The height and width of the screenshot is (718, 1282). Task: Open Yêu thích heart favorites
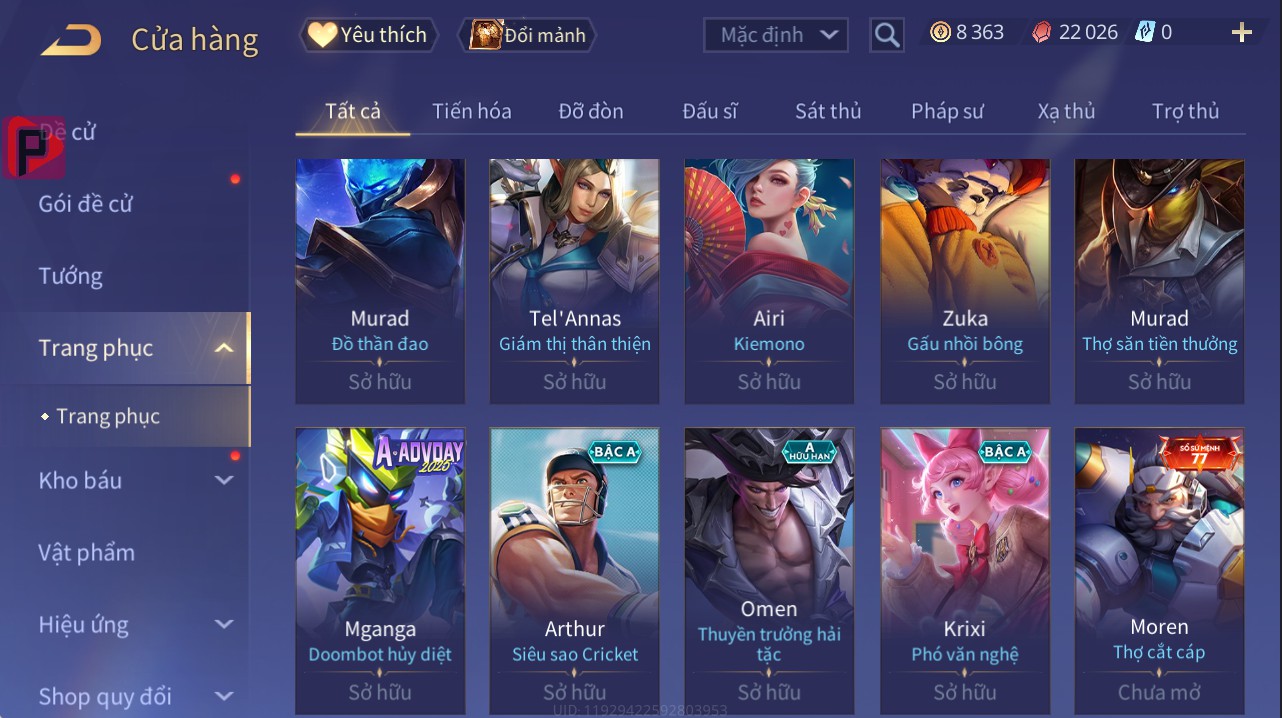click(369, 35)
